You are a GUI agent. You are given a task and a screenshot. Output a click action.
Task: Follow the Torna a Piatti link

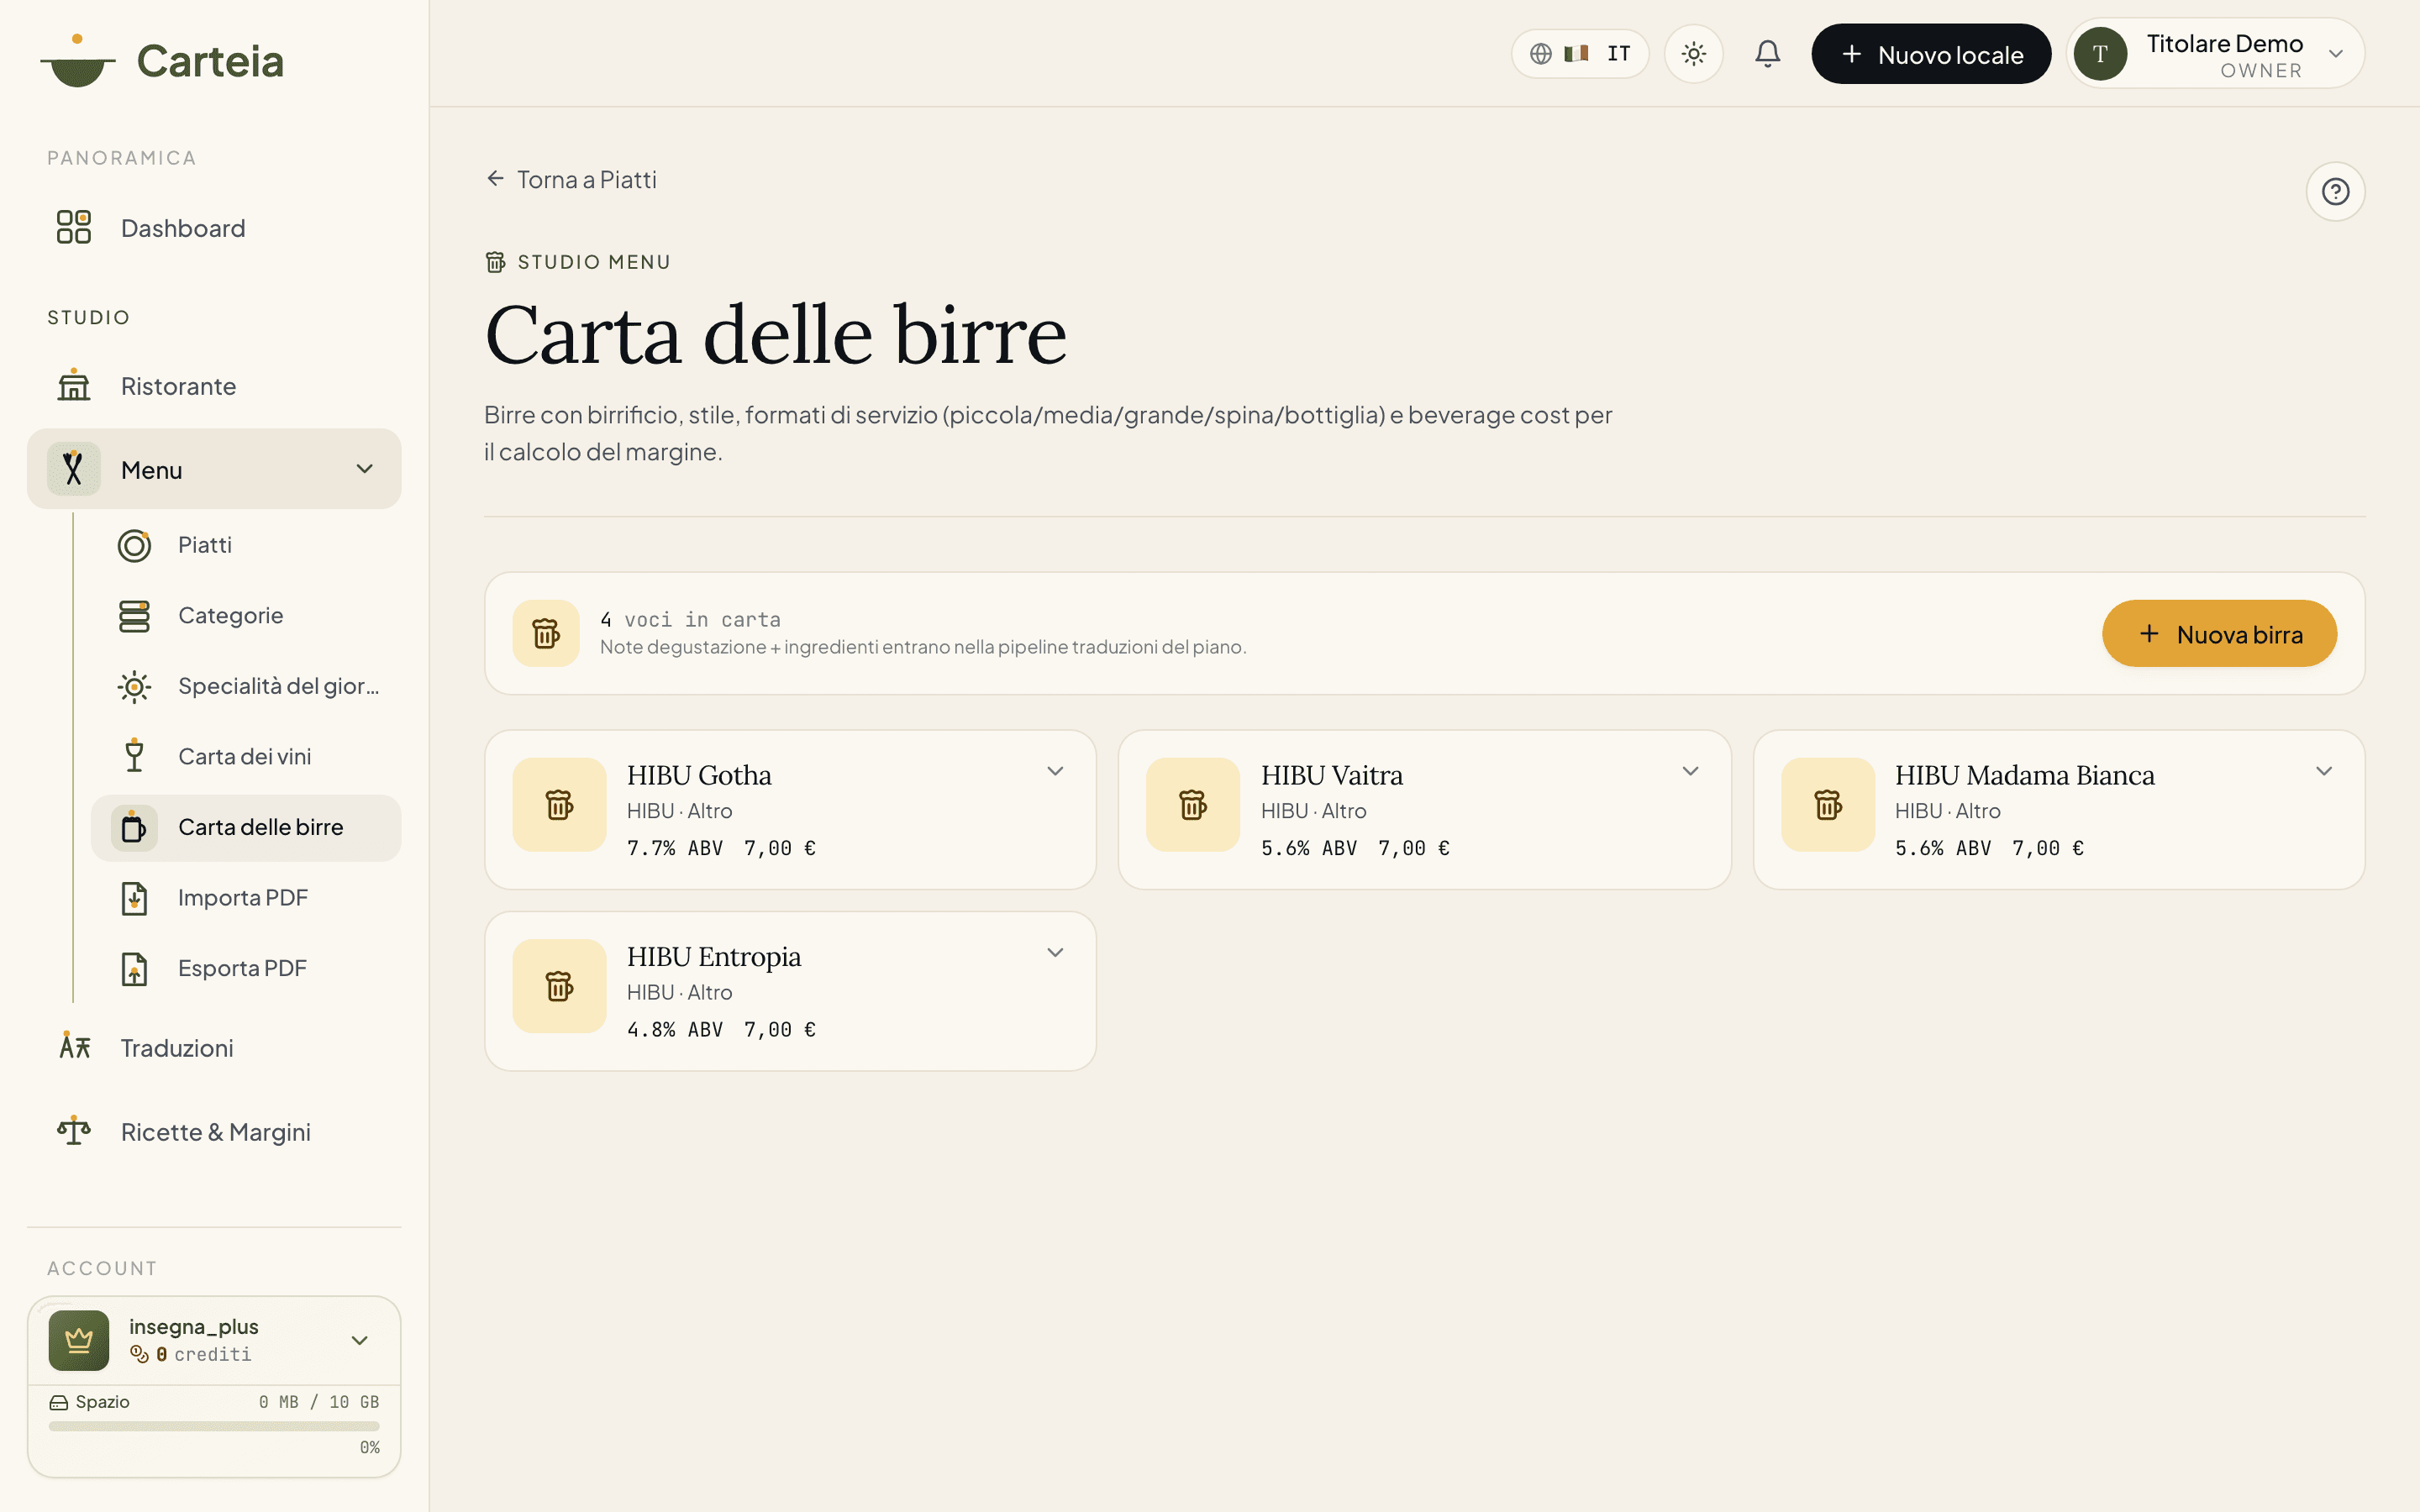571,179
